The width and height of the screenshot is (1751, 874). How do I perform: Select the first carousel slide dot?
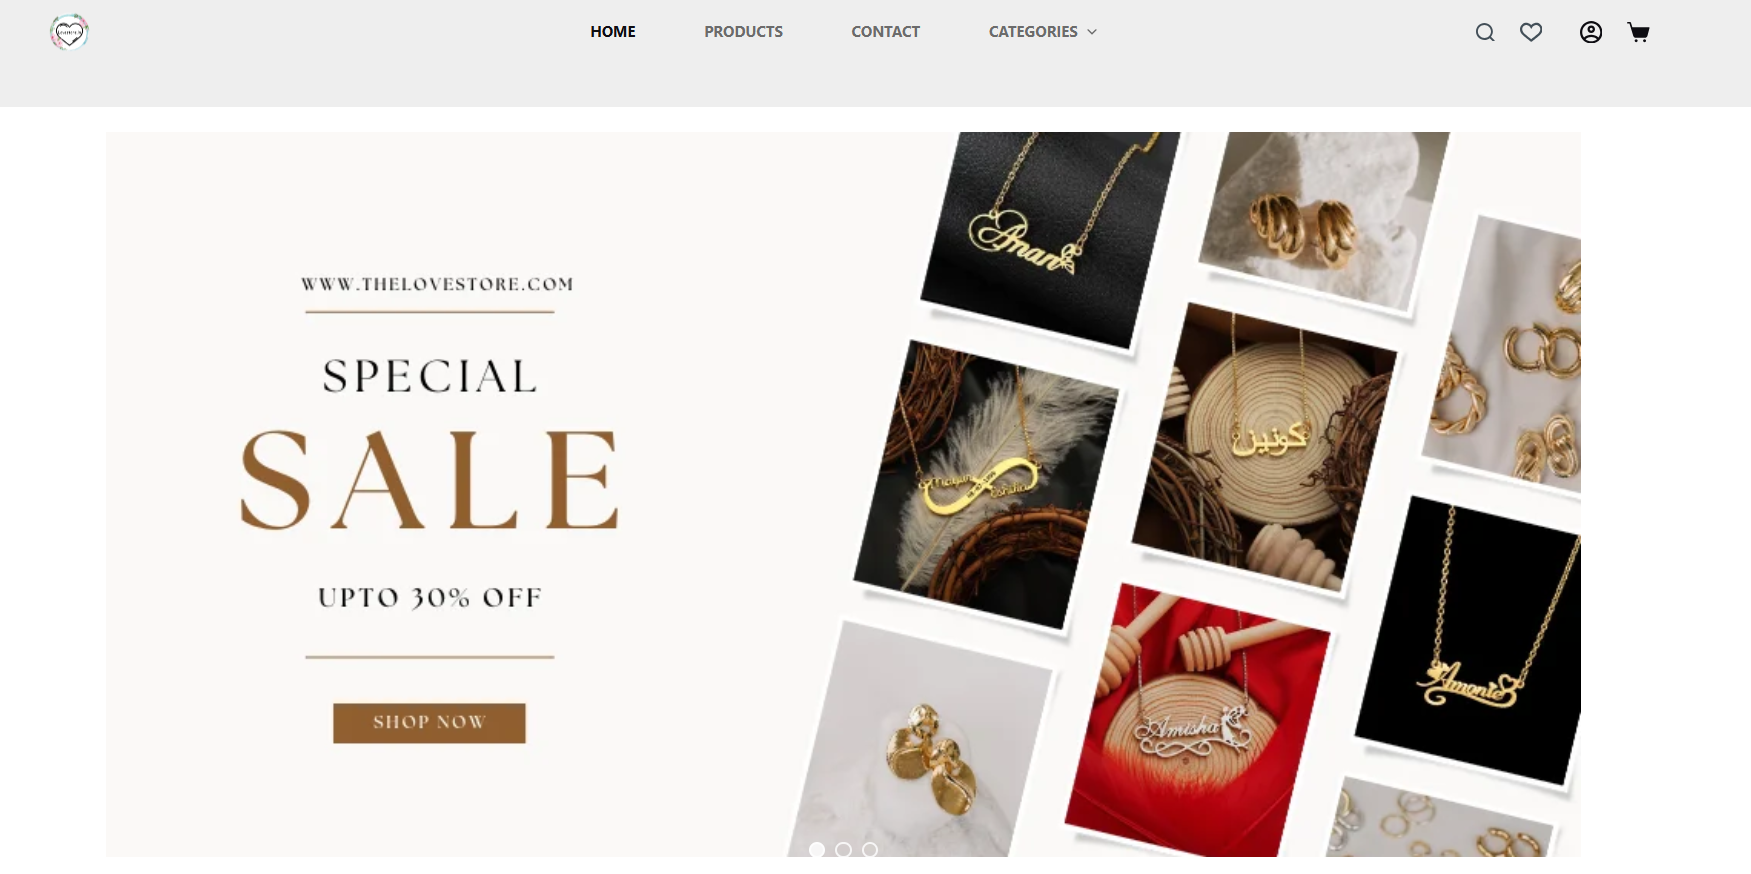[x=817, y=849]
